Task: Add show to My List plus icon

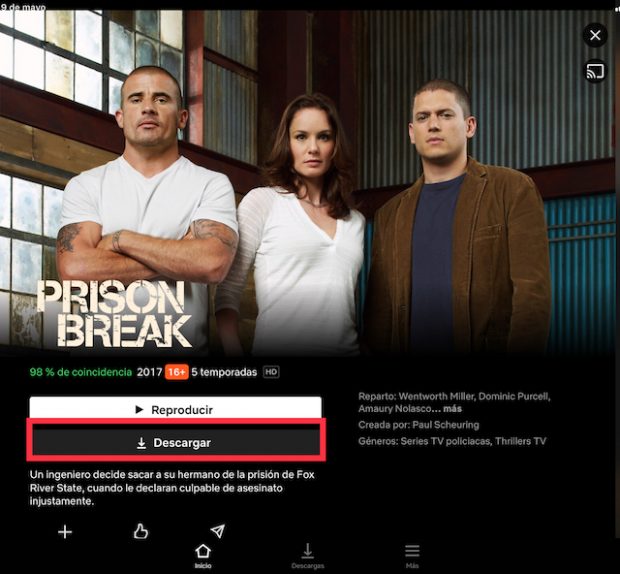Action: pyautogui.click(x=65, y=532)
